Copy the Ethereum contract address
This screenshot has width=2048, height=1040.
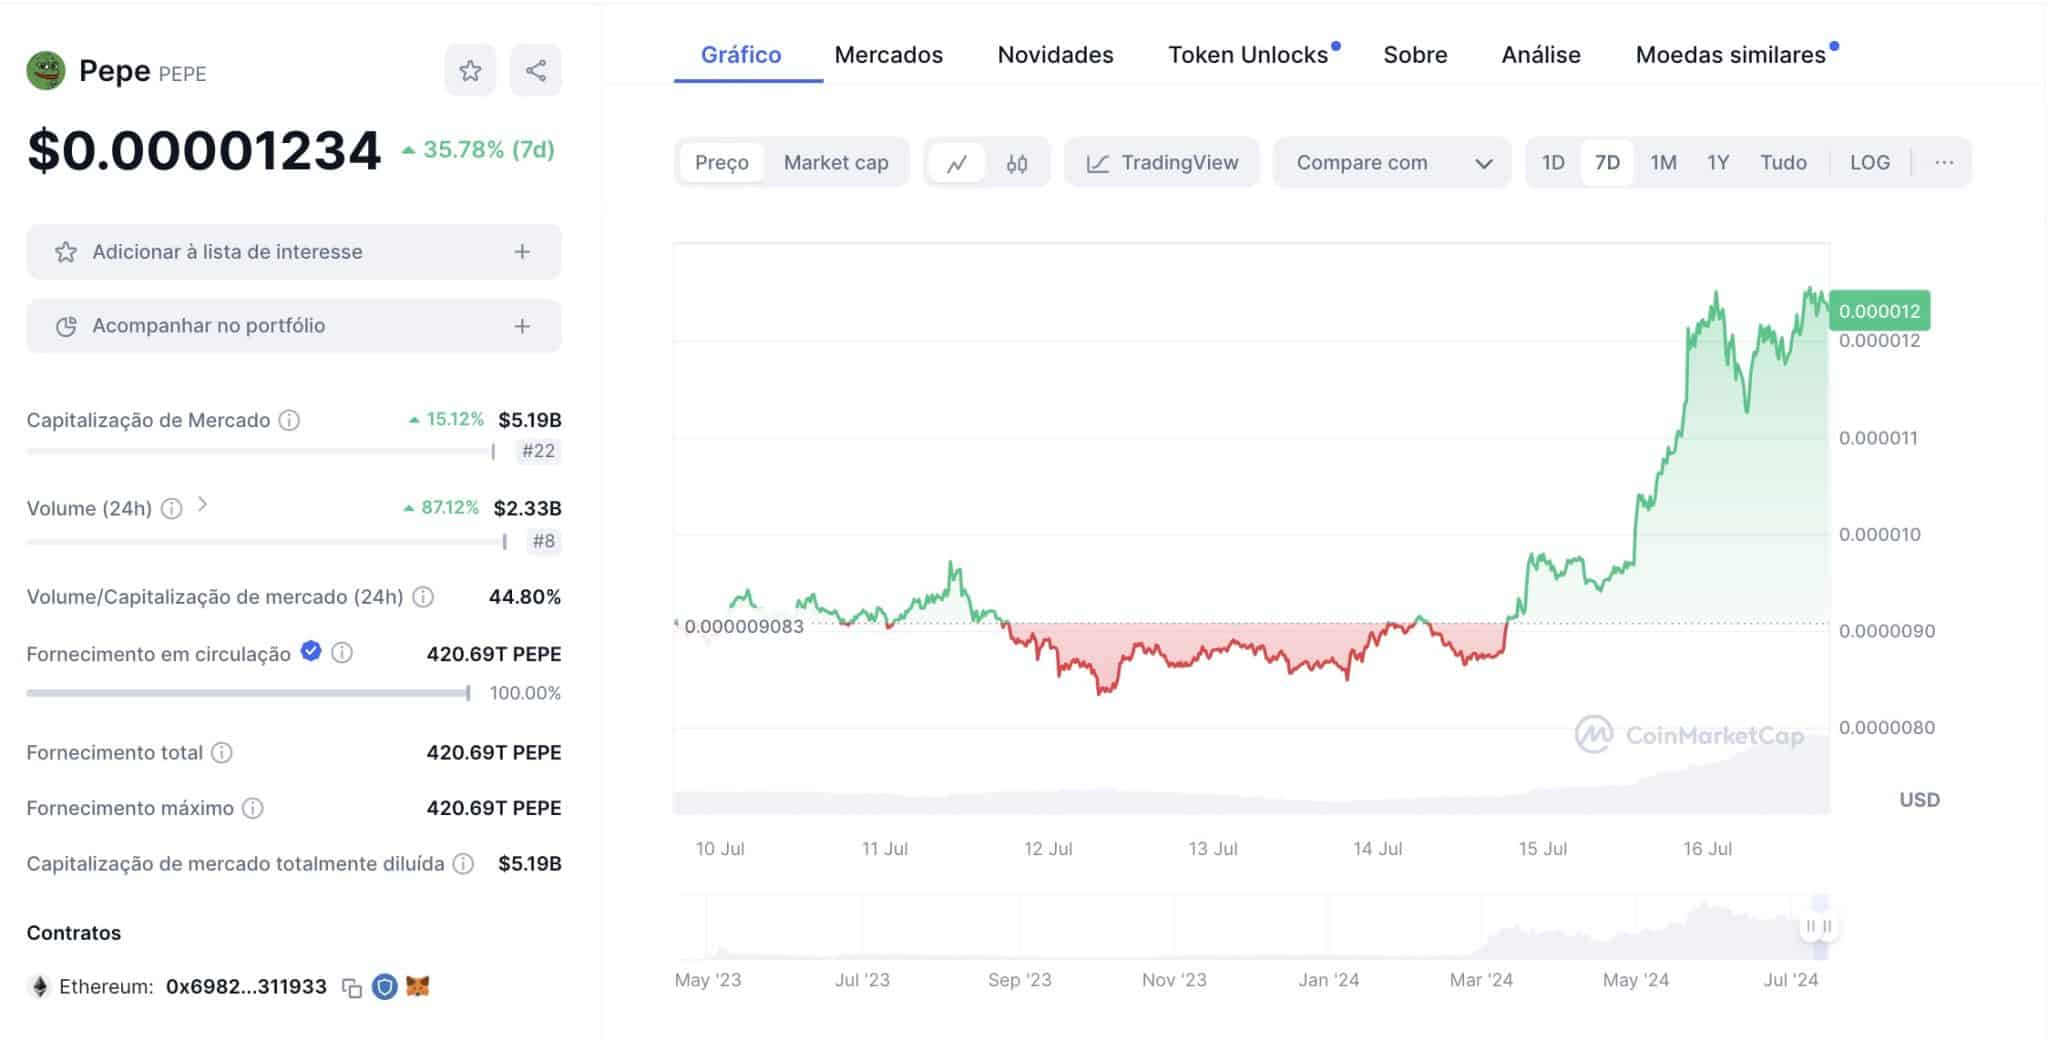[x=351, y=988]
